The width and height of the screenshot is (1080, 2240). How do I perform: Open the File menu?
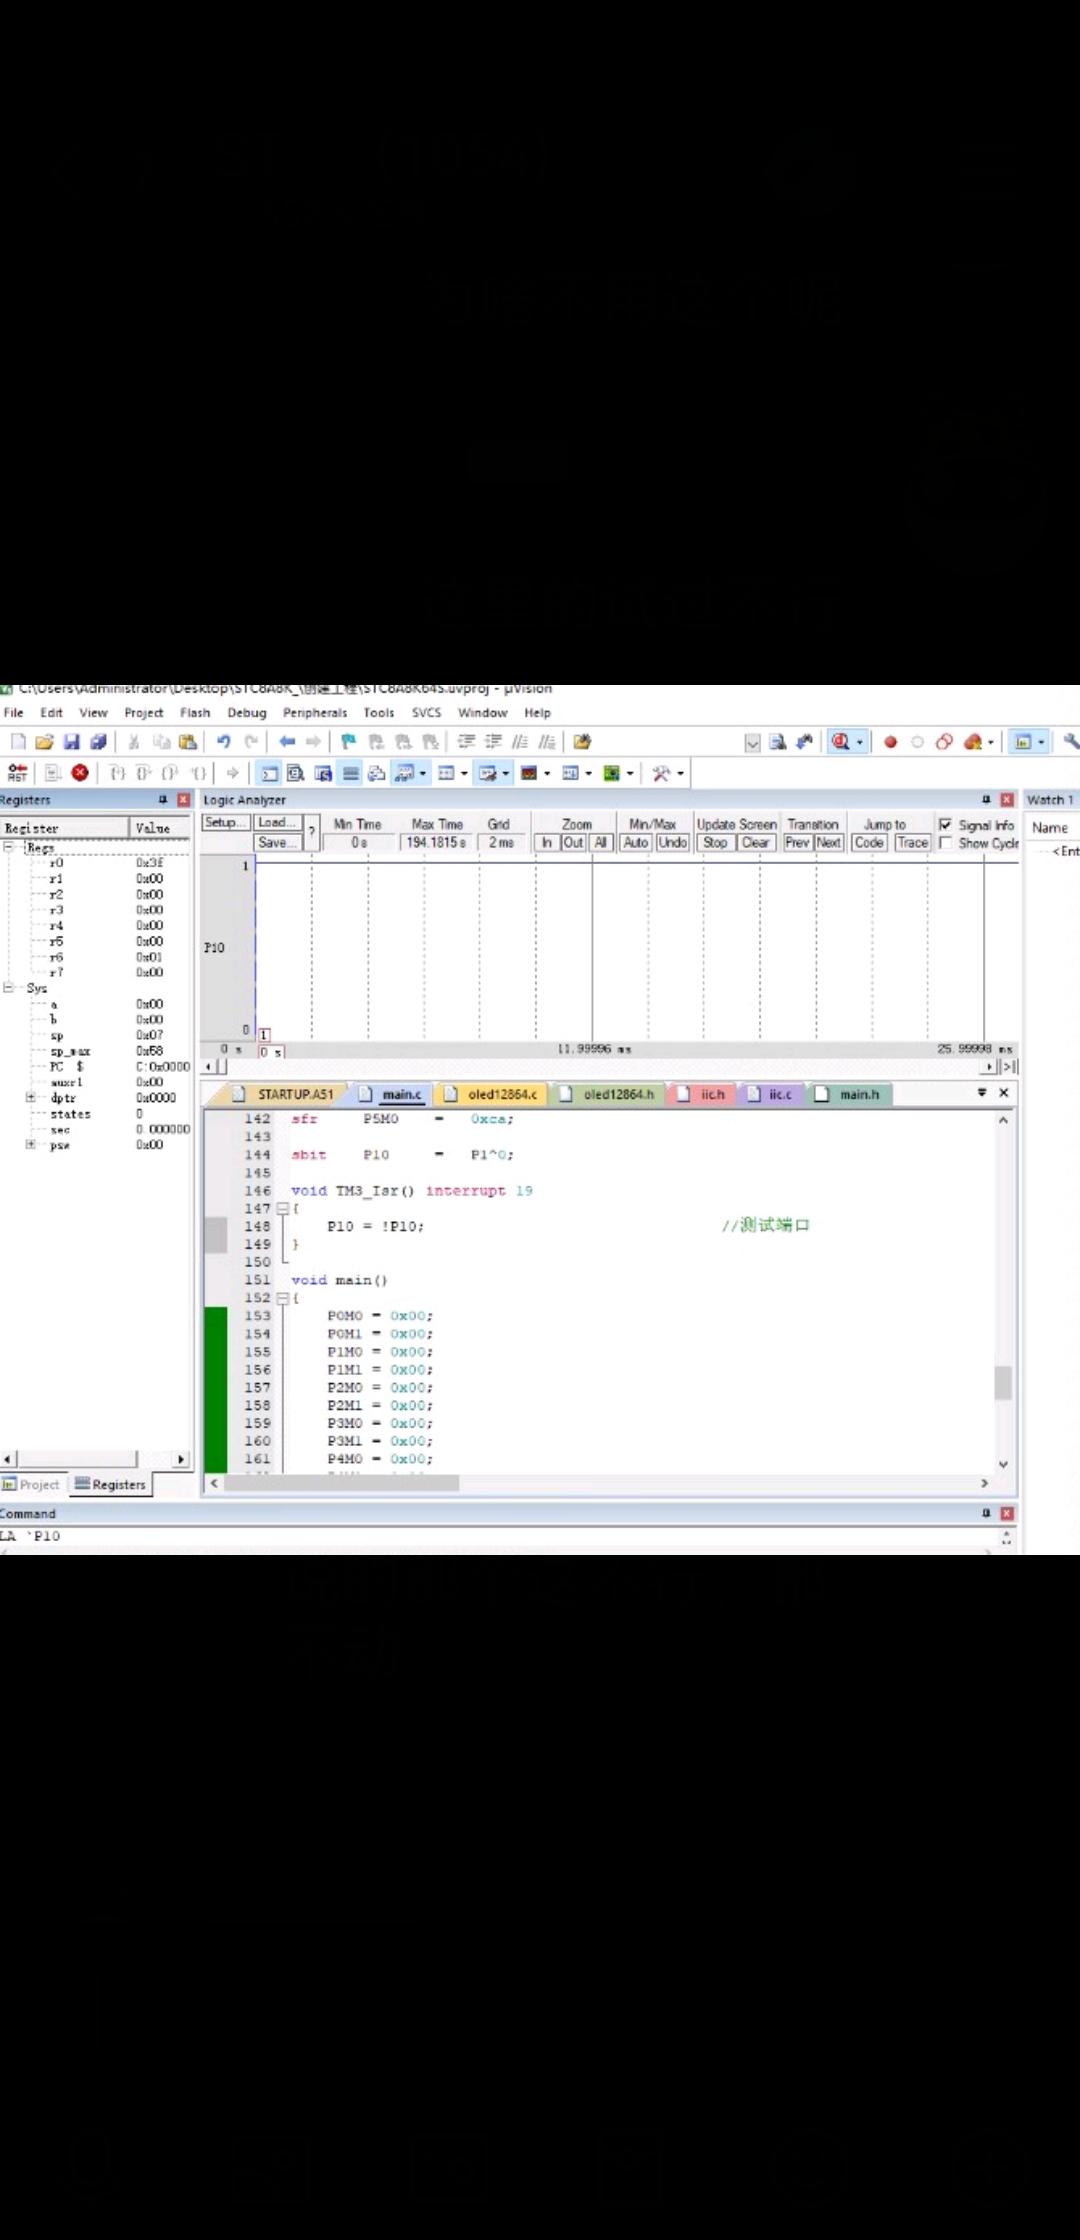[14, 713]
